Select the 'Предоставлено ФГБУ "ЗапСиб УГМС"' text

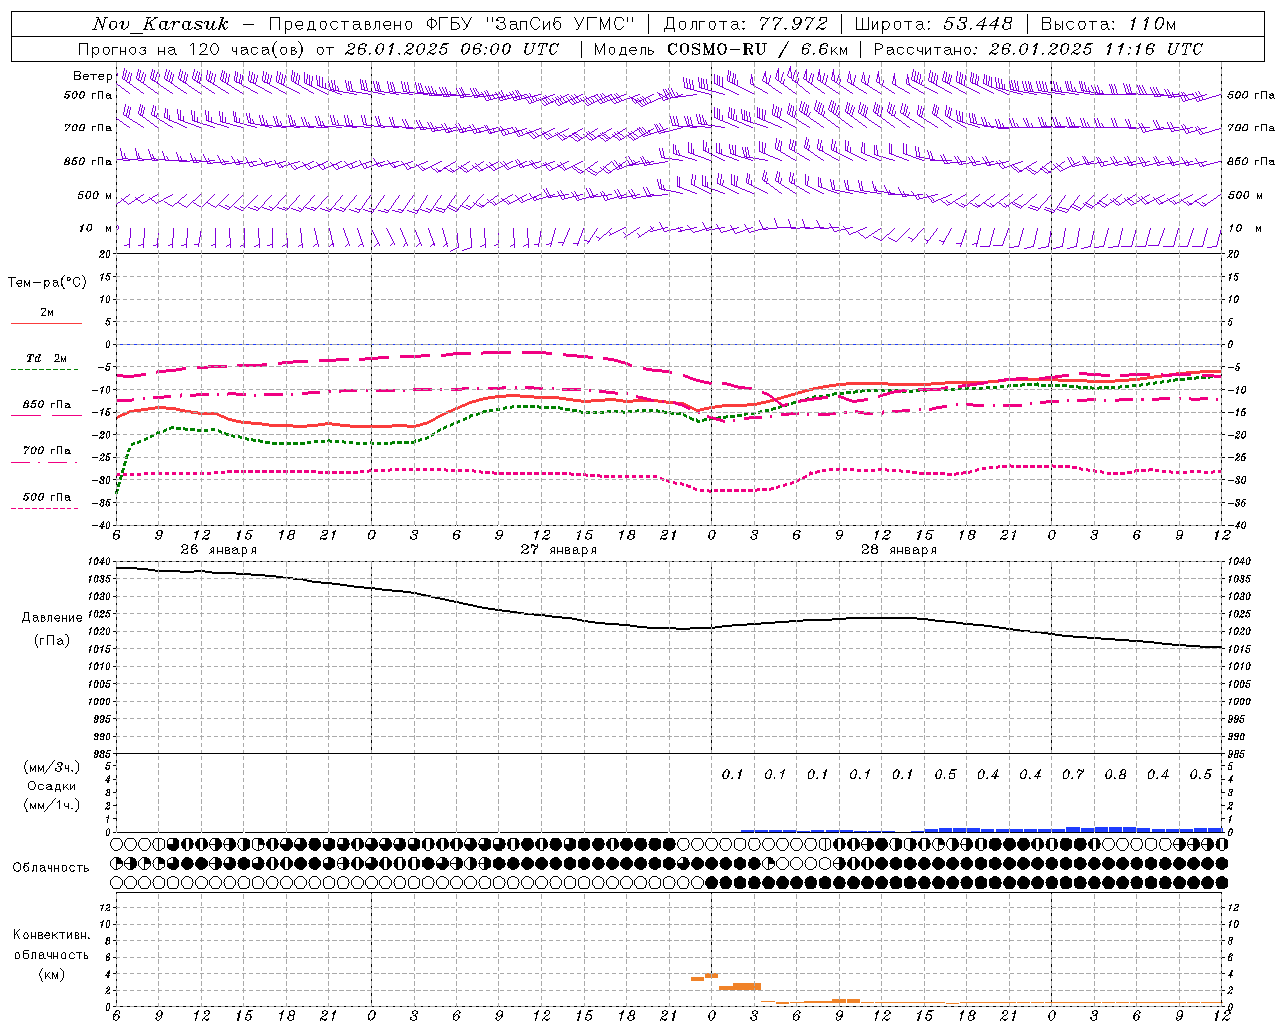point(452,24)
